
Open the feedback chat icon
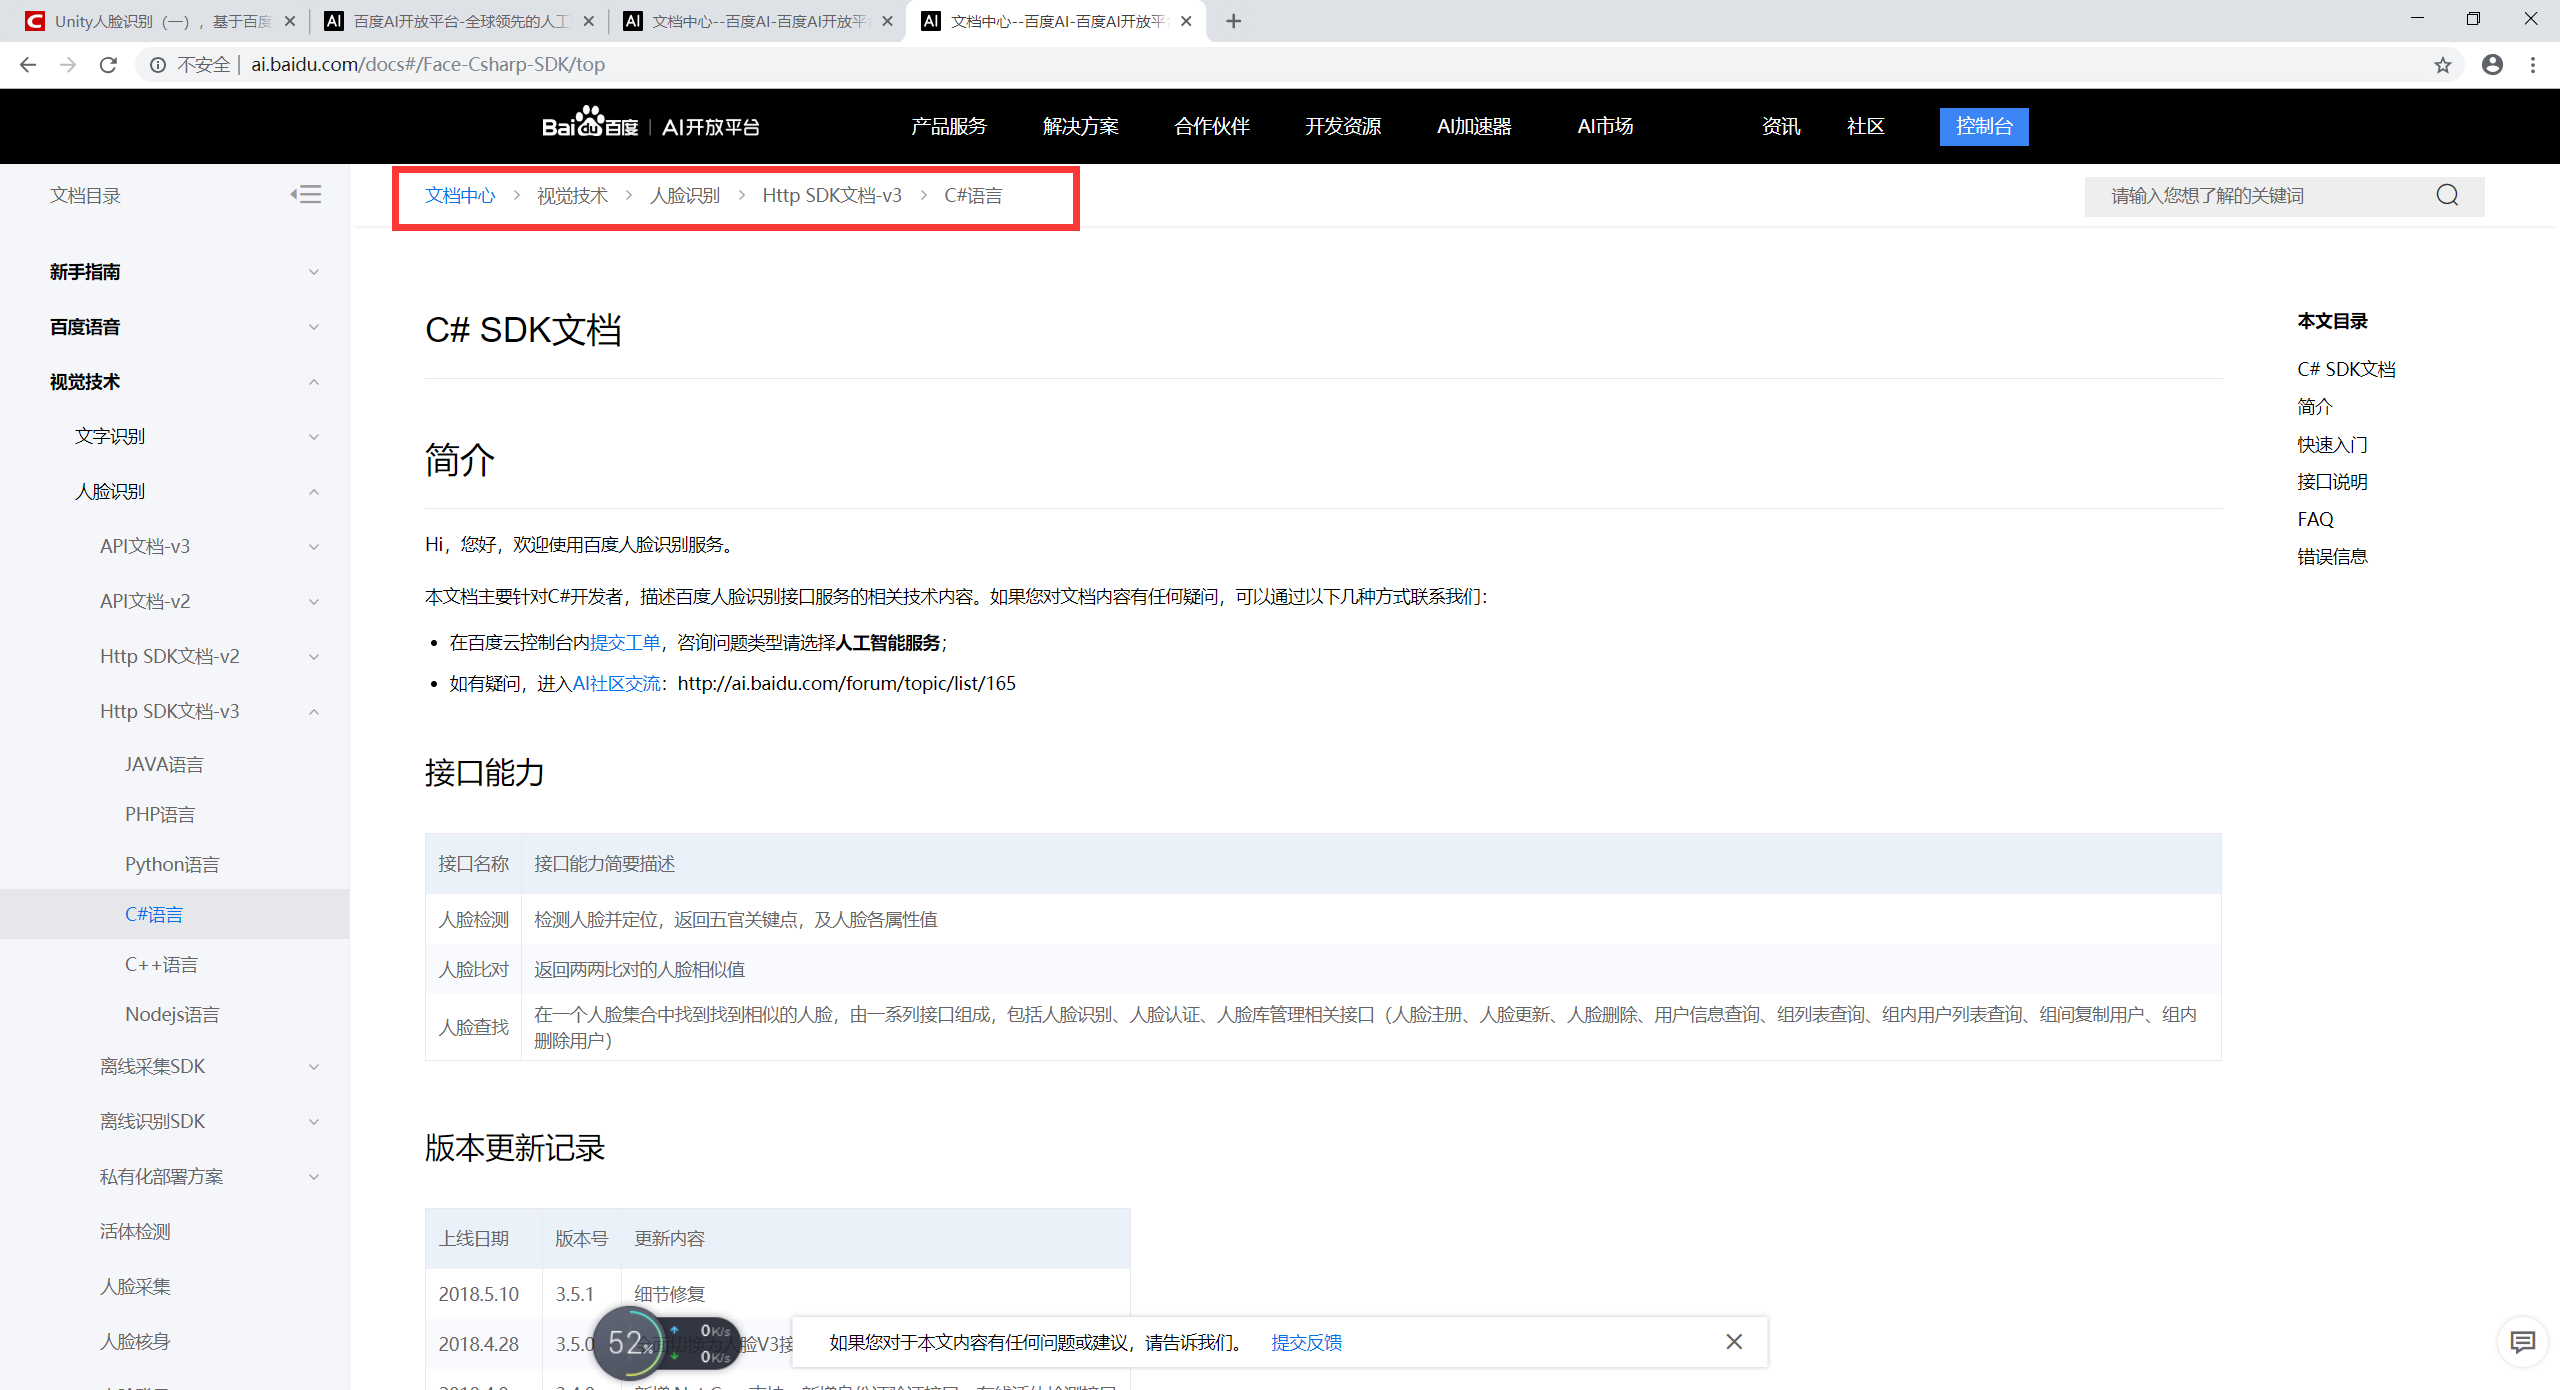coord(2522,1341)
